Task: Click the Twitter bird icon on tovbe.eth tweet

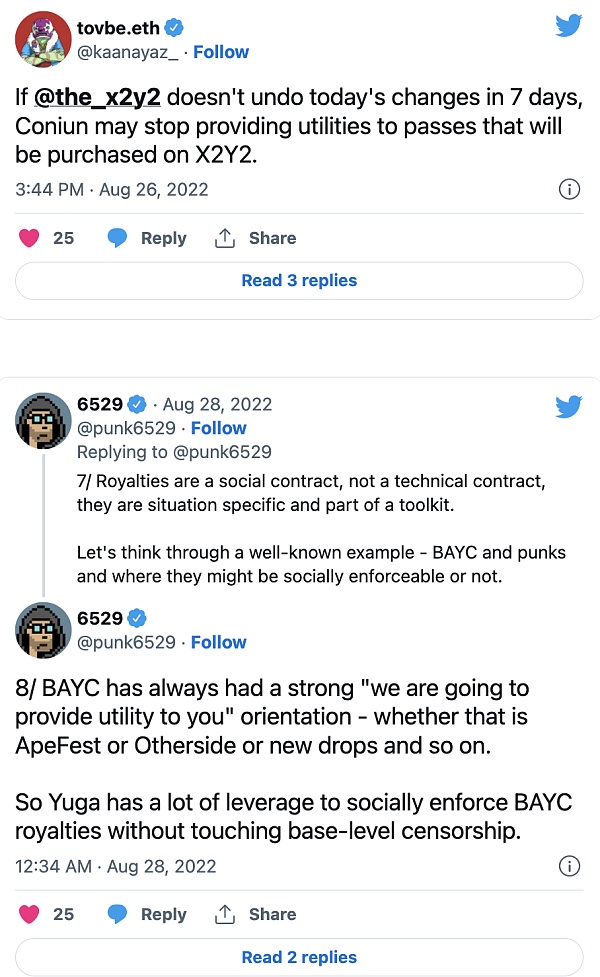Action: pos(568,24)
